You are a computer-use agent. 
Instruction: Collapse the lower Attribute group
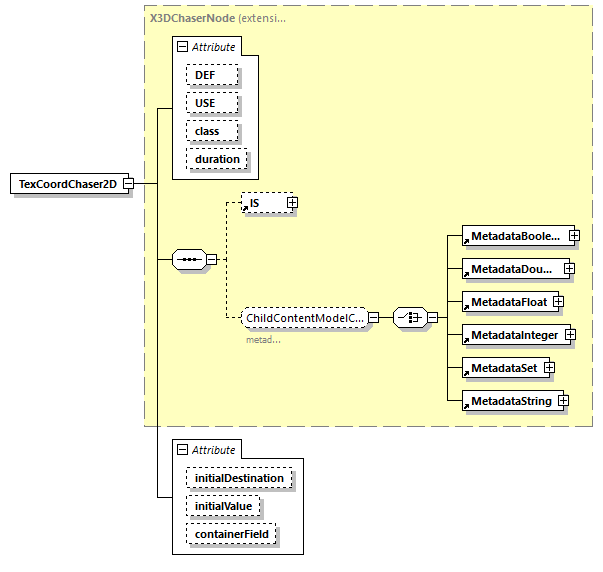[x=181, y=450]
